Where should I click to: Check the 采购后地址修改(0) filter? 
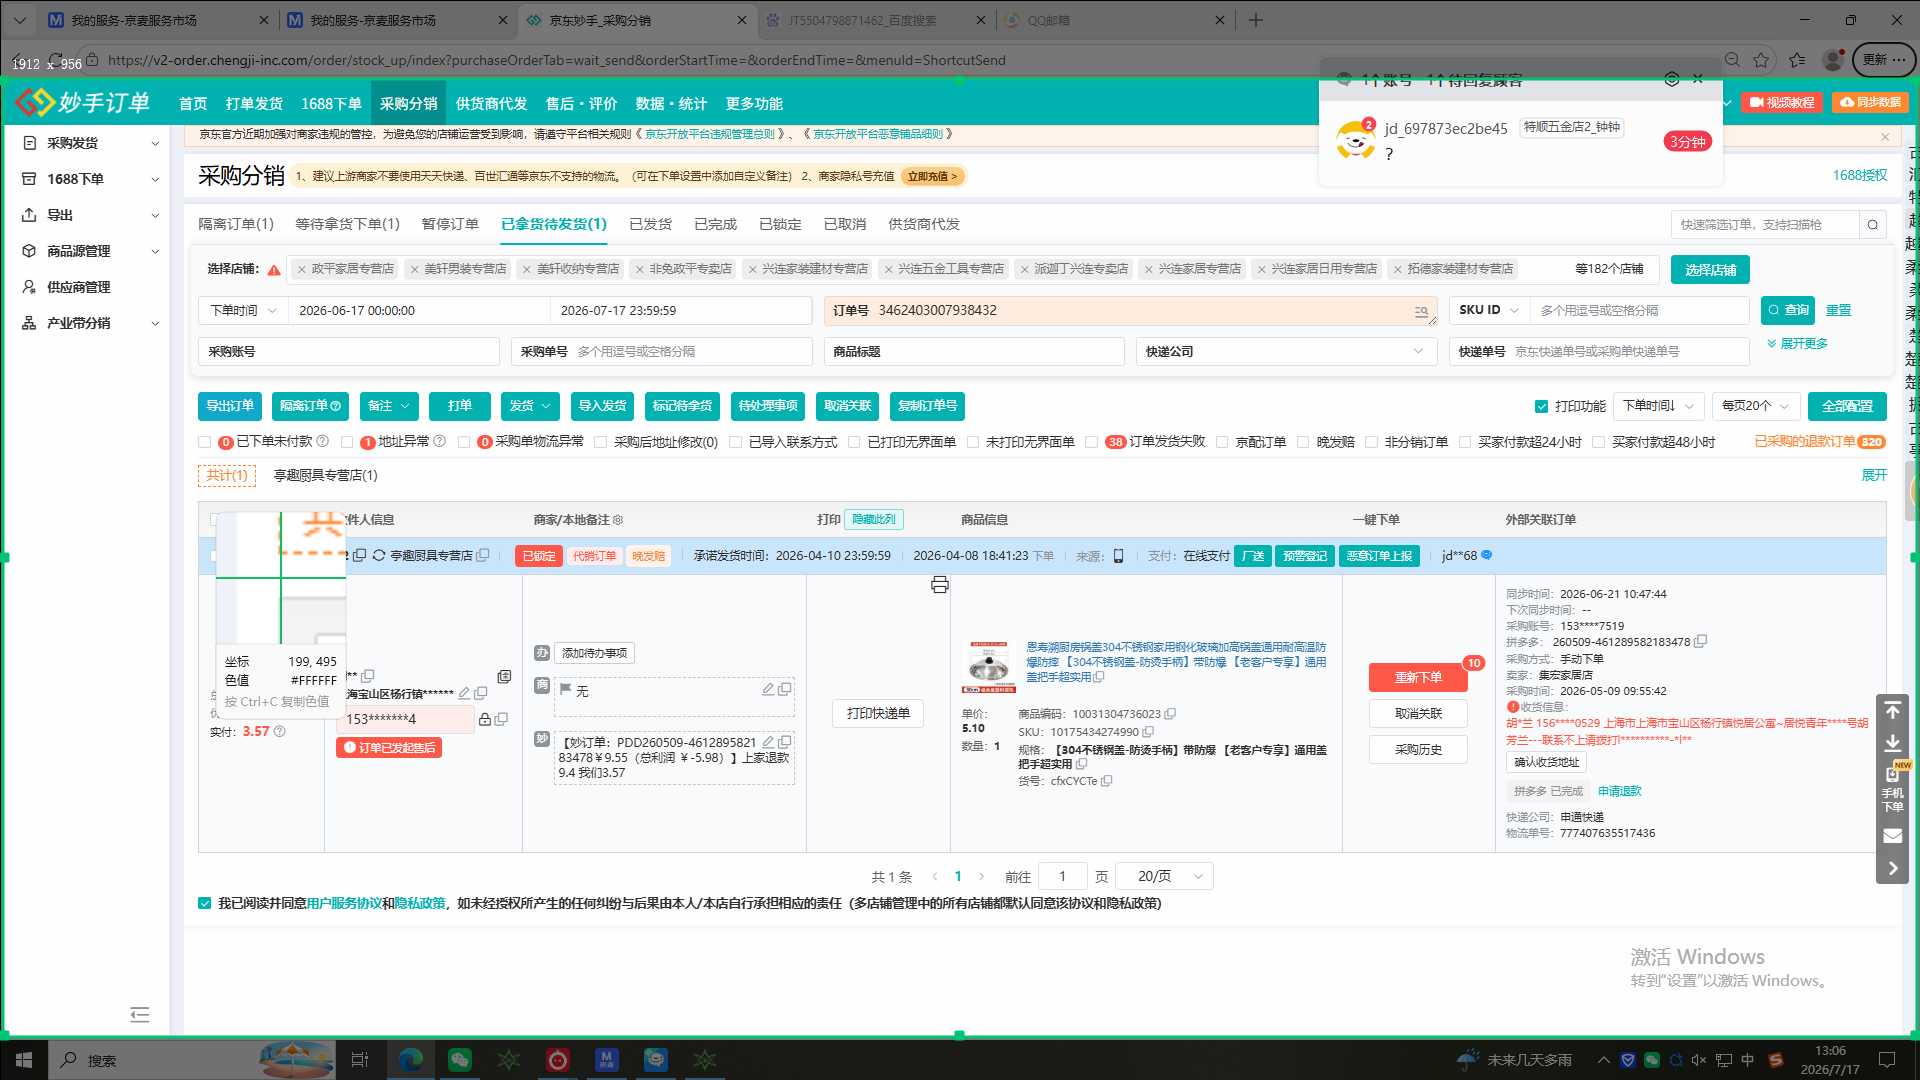[x=601, y=442]
